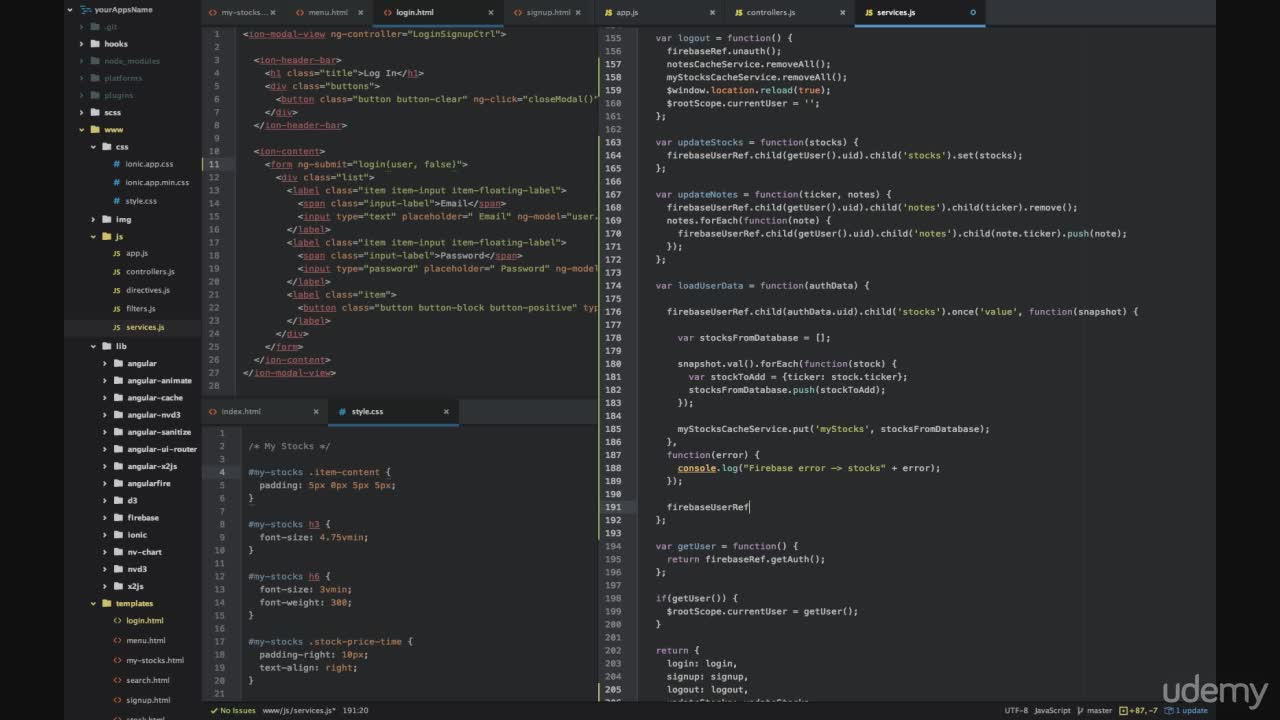Close the controllers.js tab
This screenshot has width=1280, height=720.
coord(844,13)
